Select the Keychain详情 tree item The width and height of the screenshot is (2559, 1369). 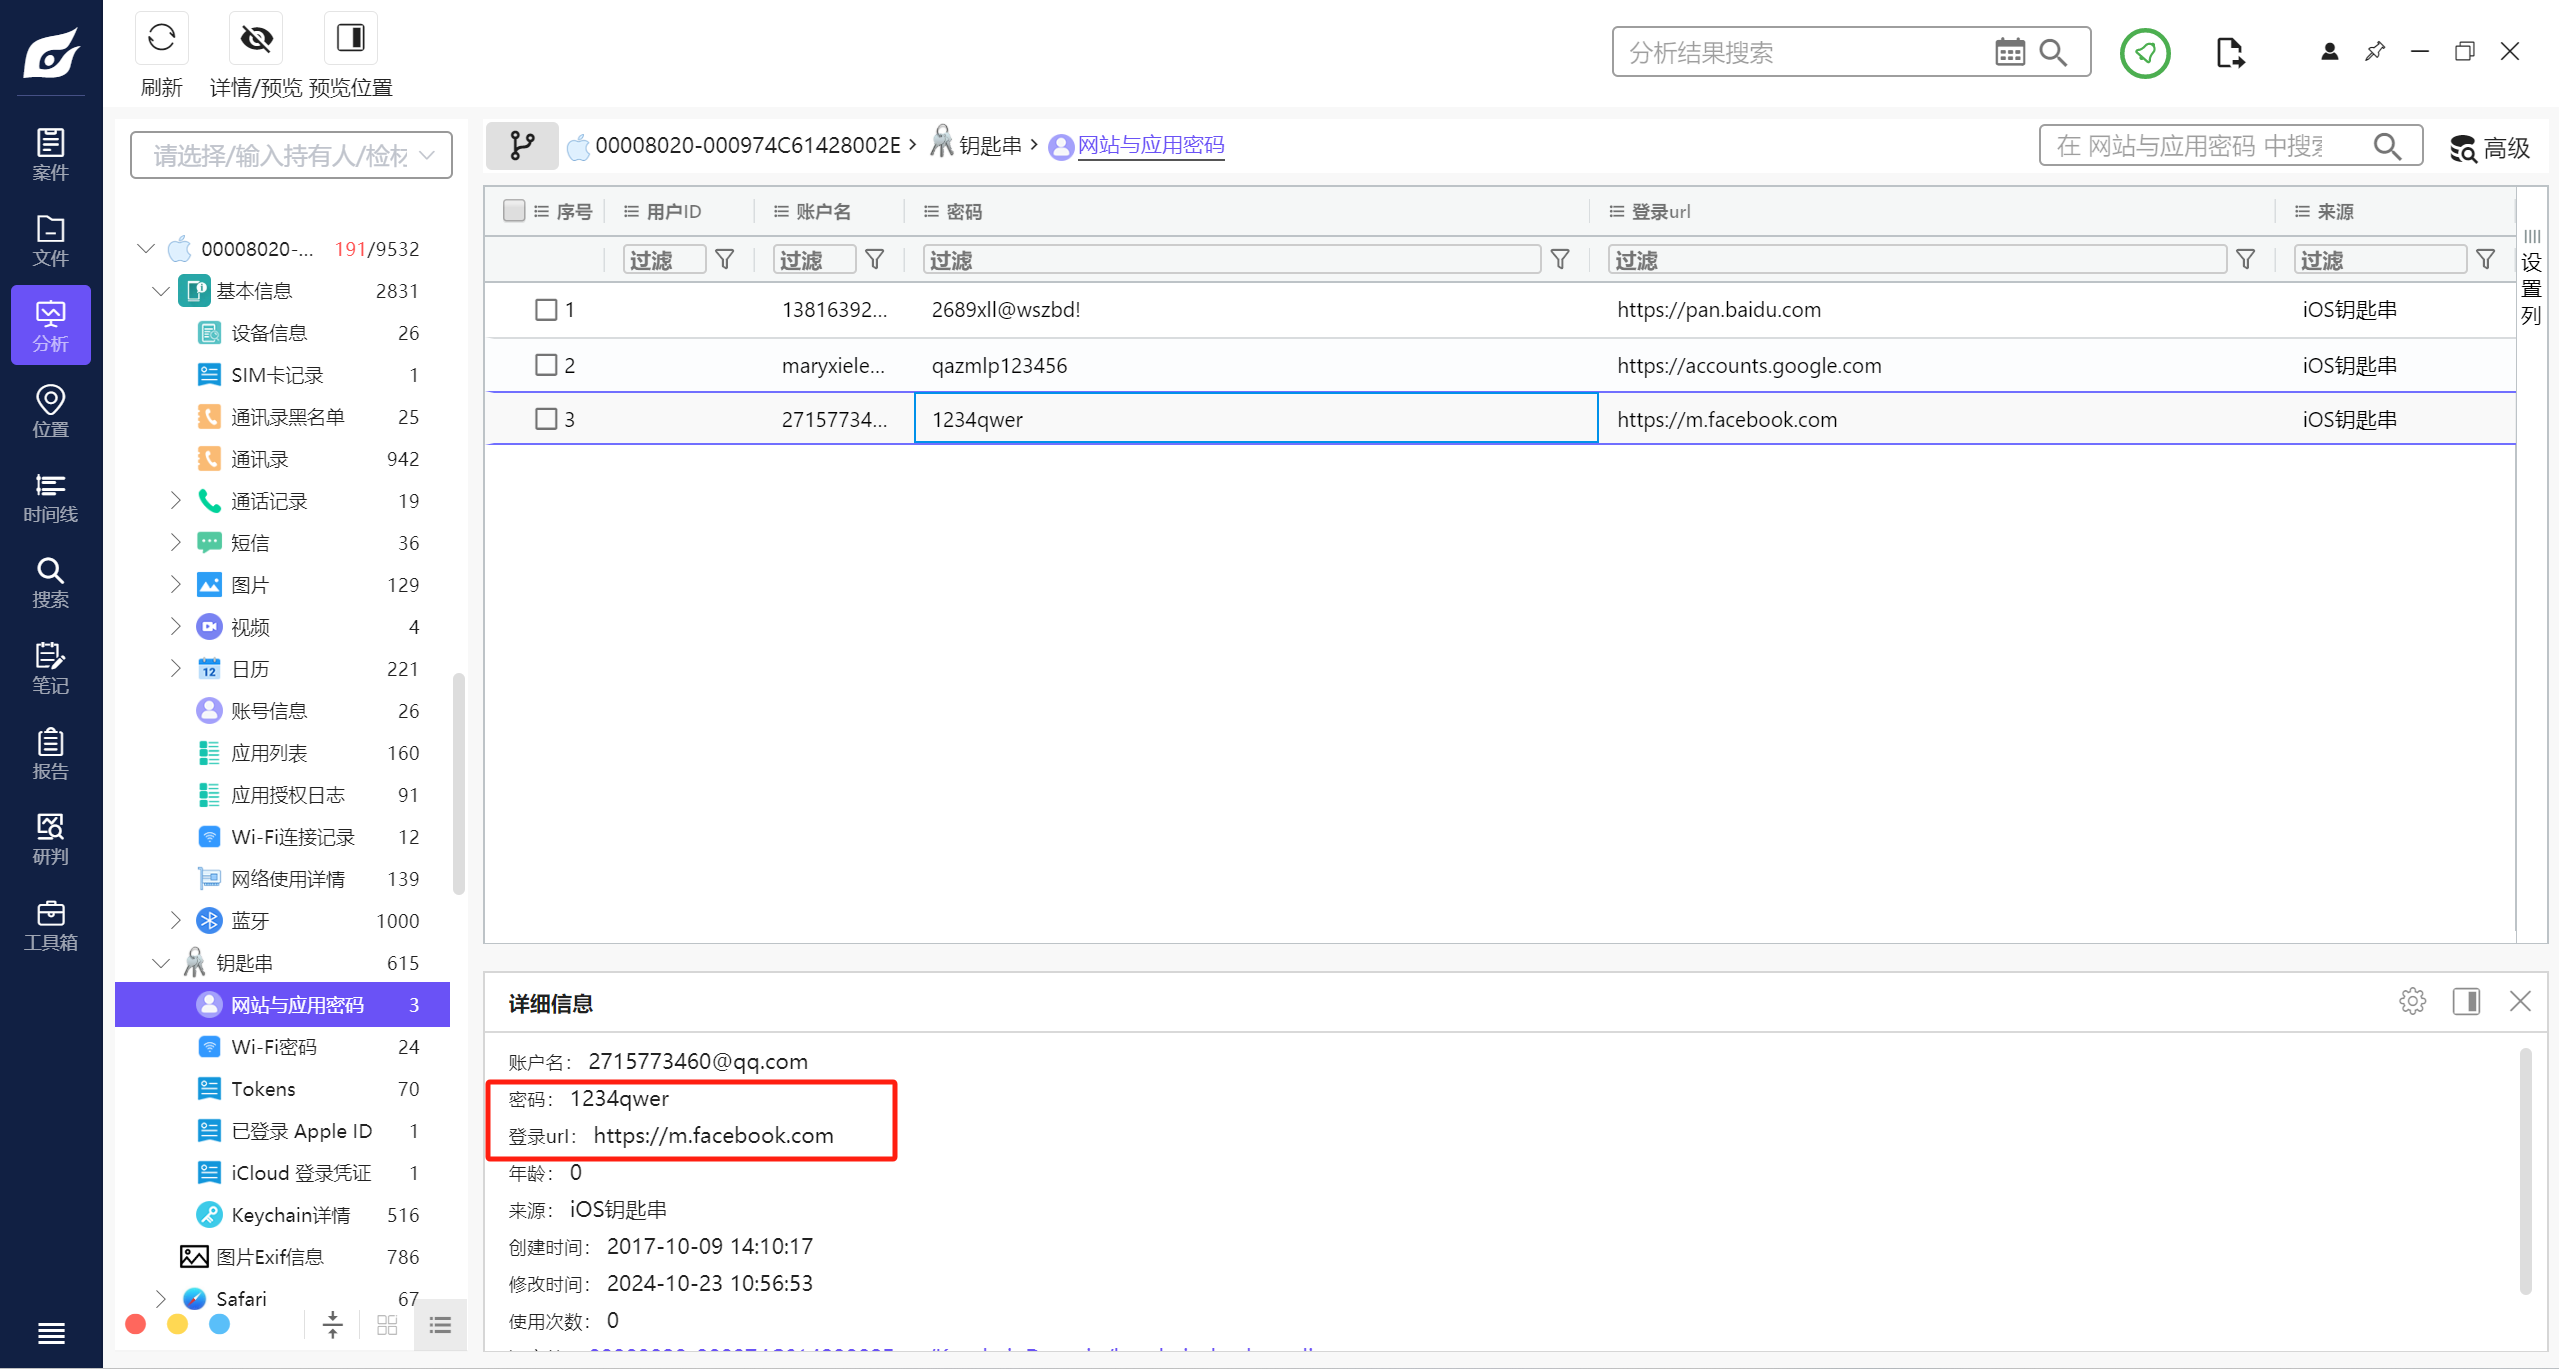coord(290,1215)
